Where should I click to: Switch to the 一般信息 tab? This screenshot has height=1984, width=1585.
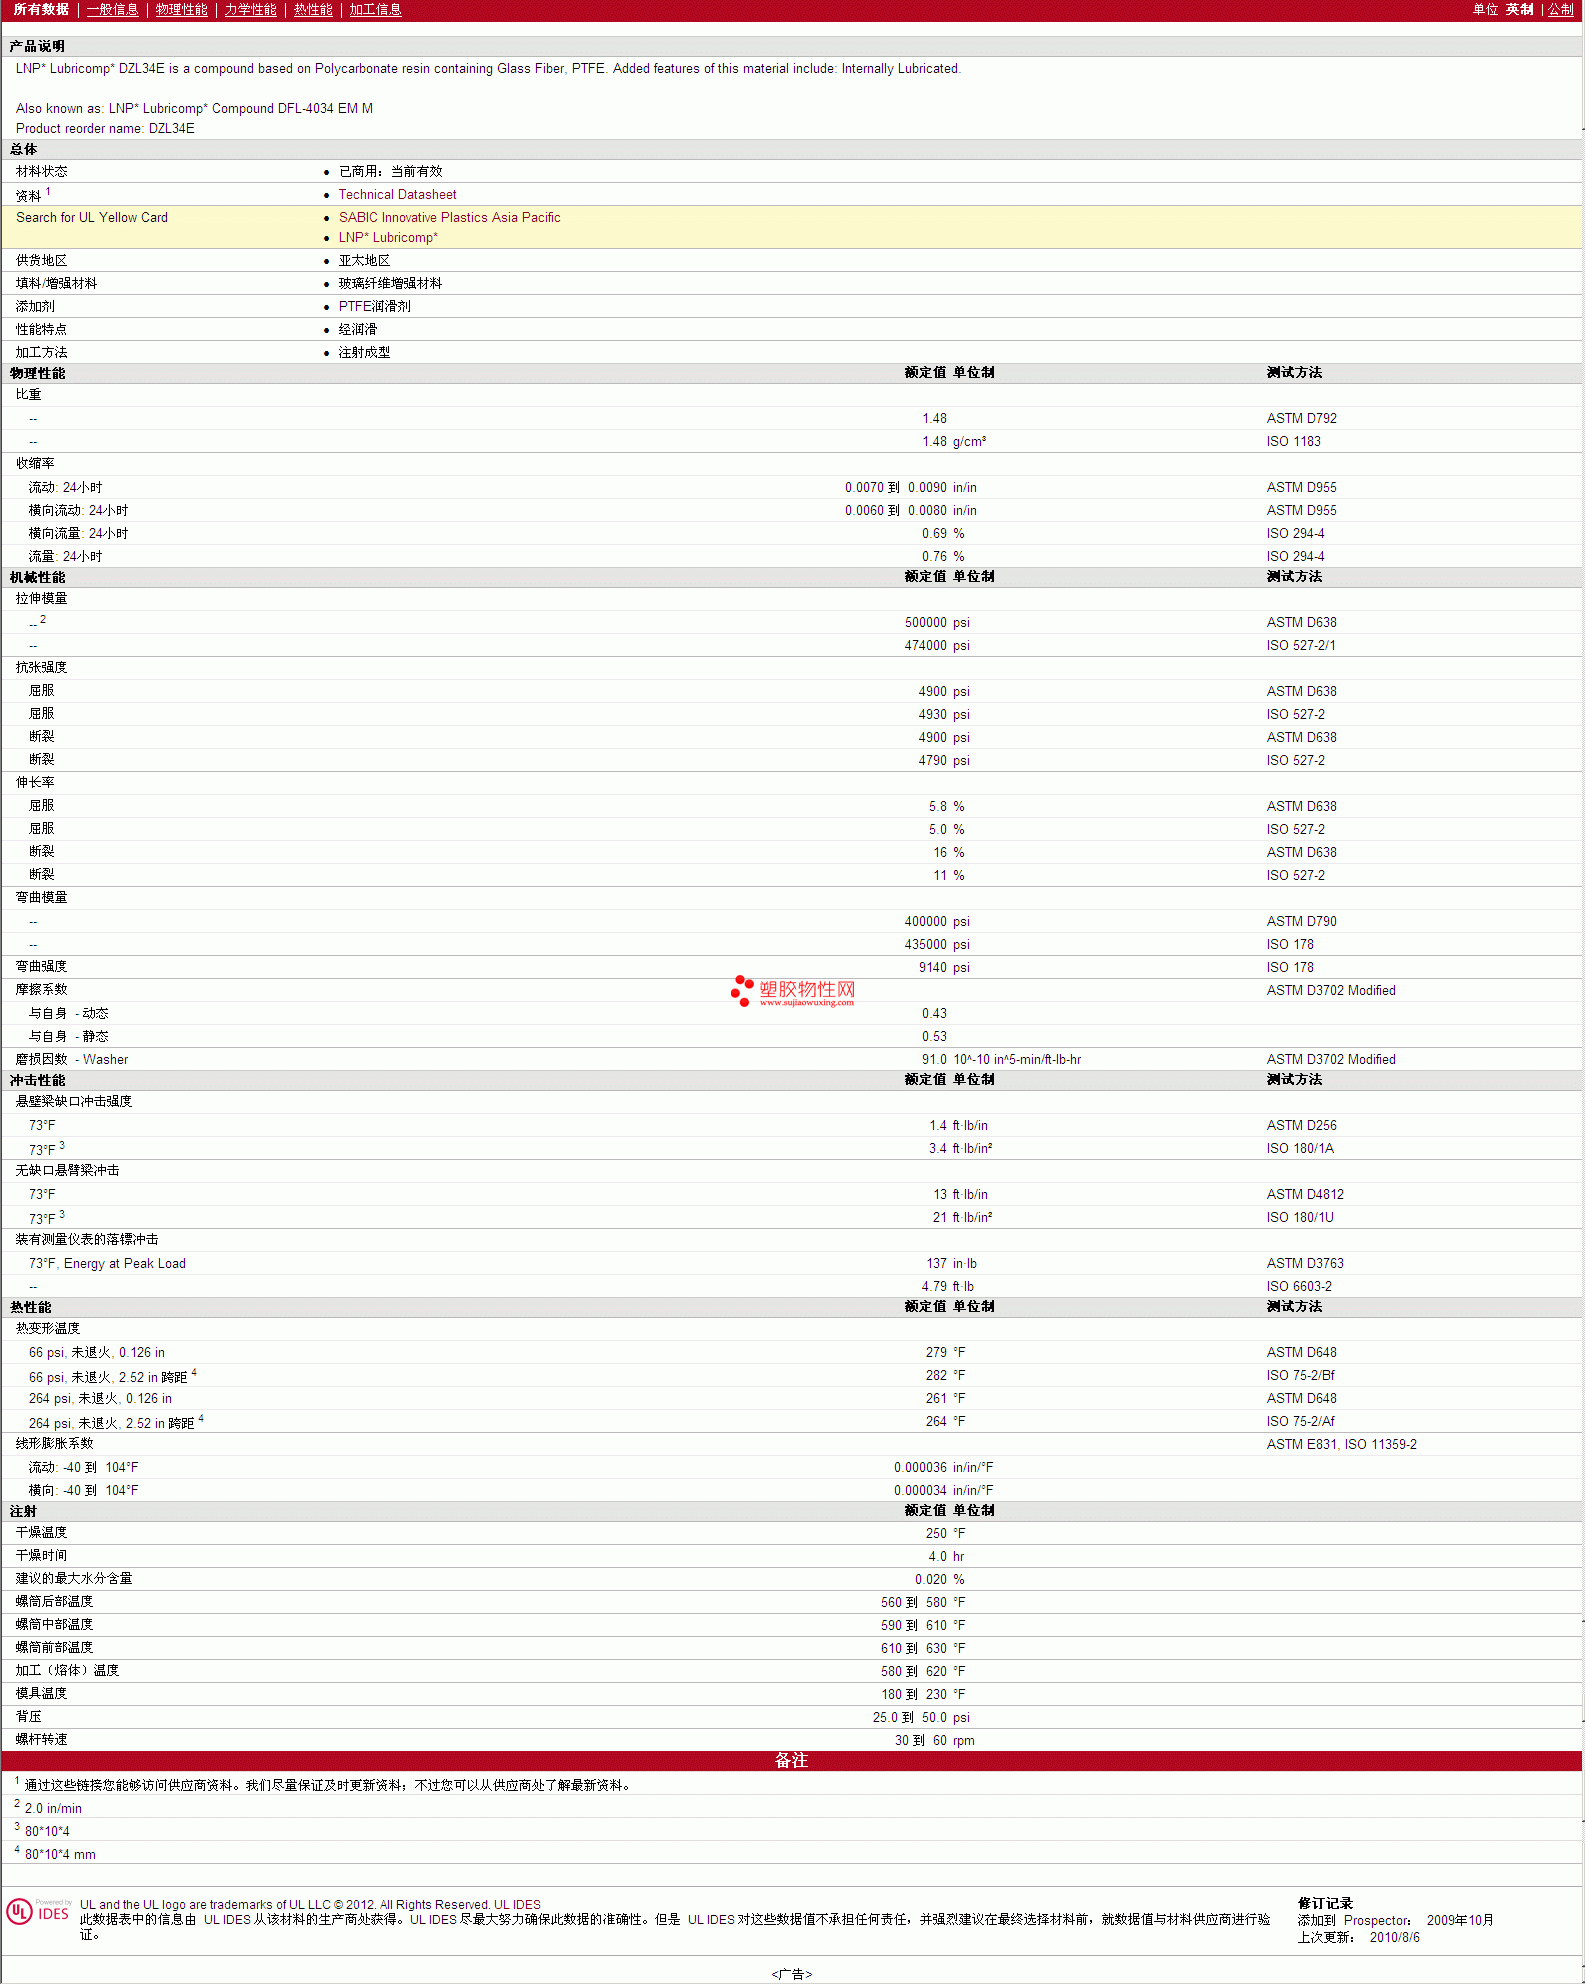(x=113, y=10)
